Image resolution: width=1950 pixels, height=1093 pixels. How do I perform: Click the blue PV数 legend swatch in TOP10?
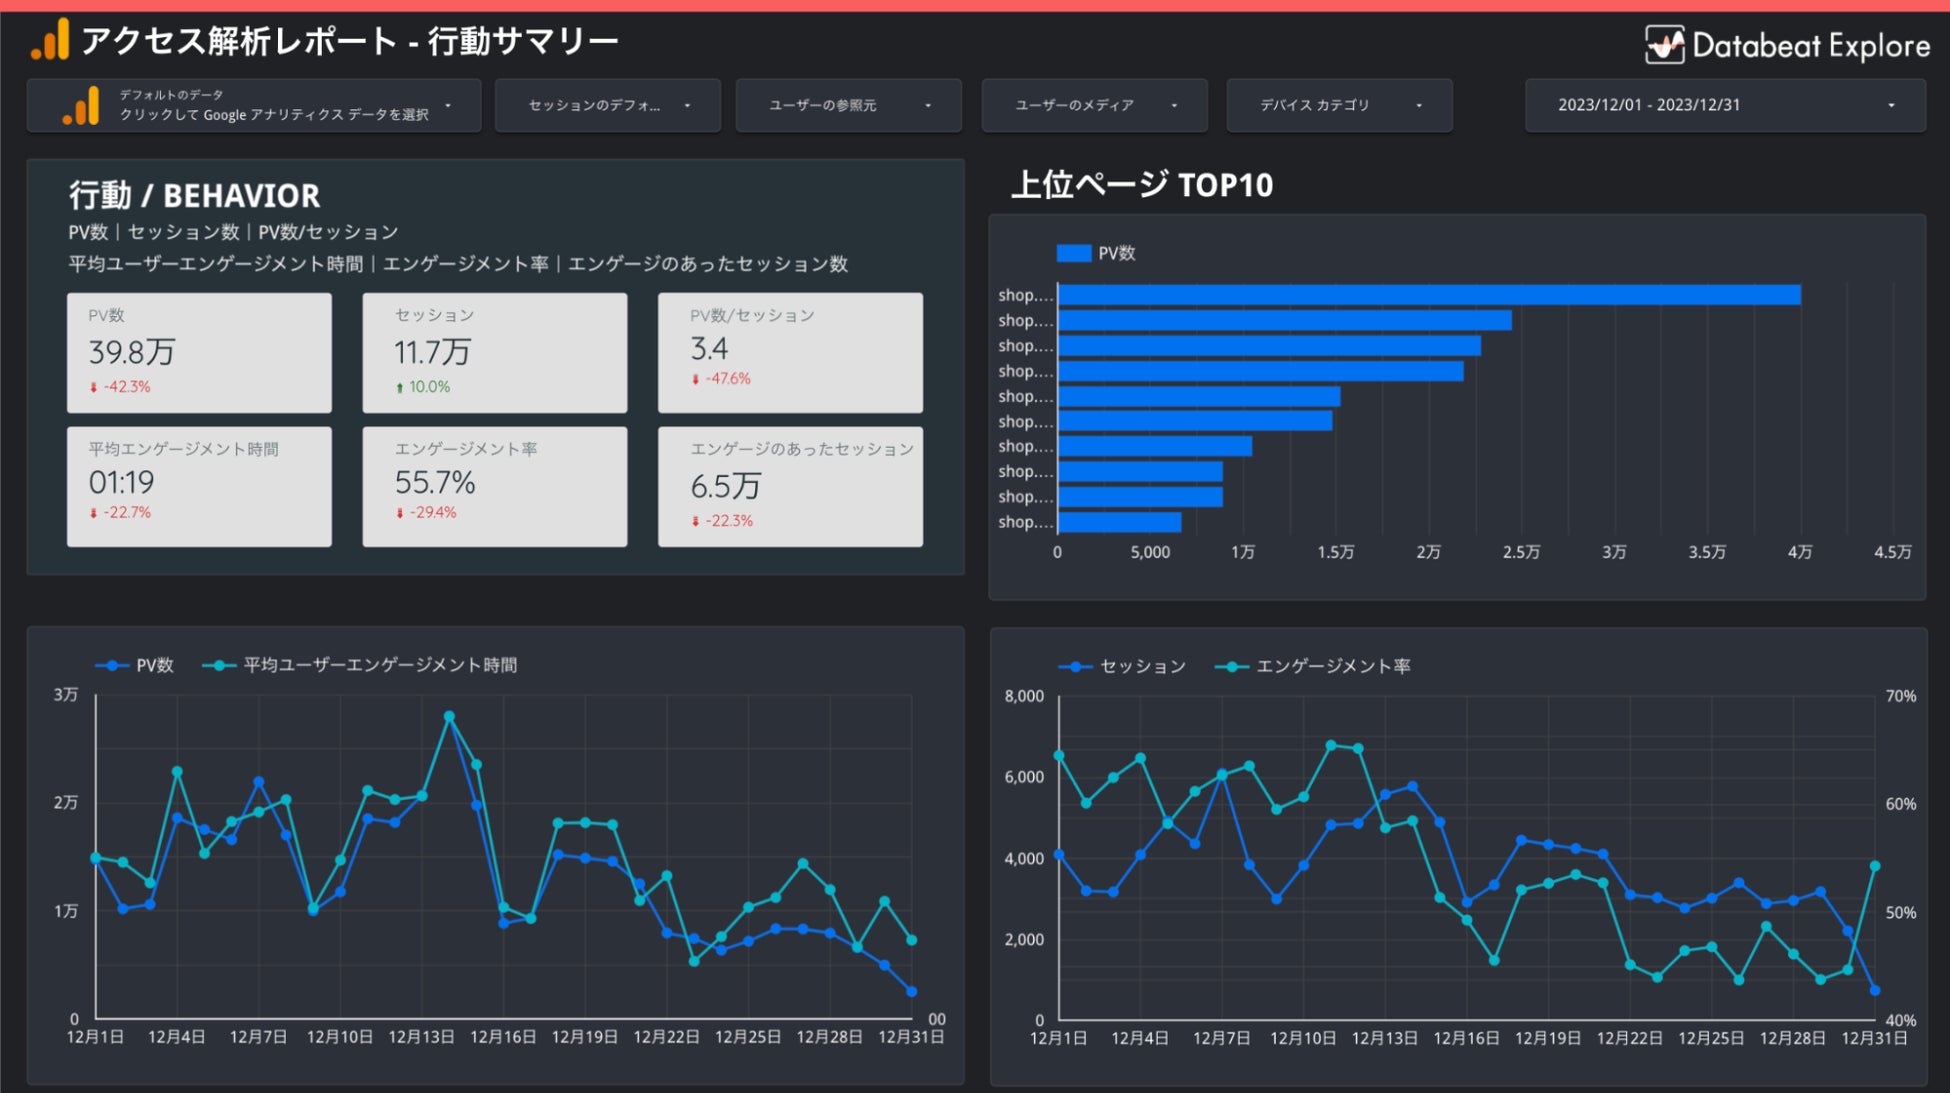(1073, 254)
